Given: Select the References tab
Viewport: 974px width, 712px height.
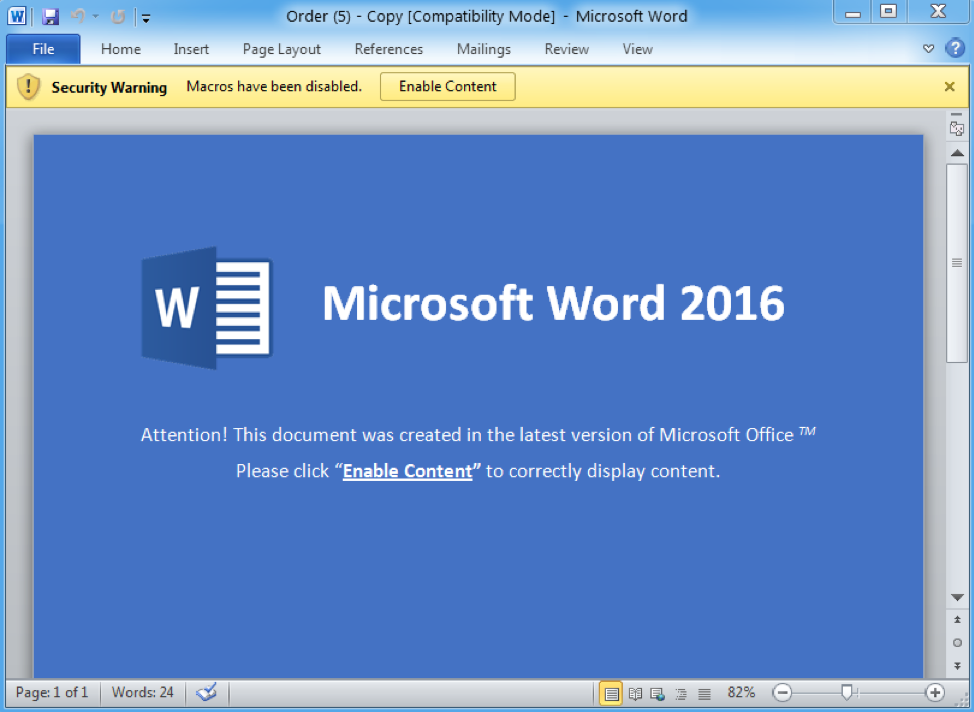Looking at the screenshot, I should 389,49.
